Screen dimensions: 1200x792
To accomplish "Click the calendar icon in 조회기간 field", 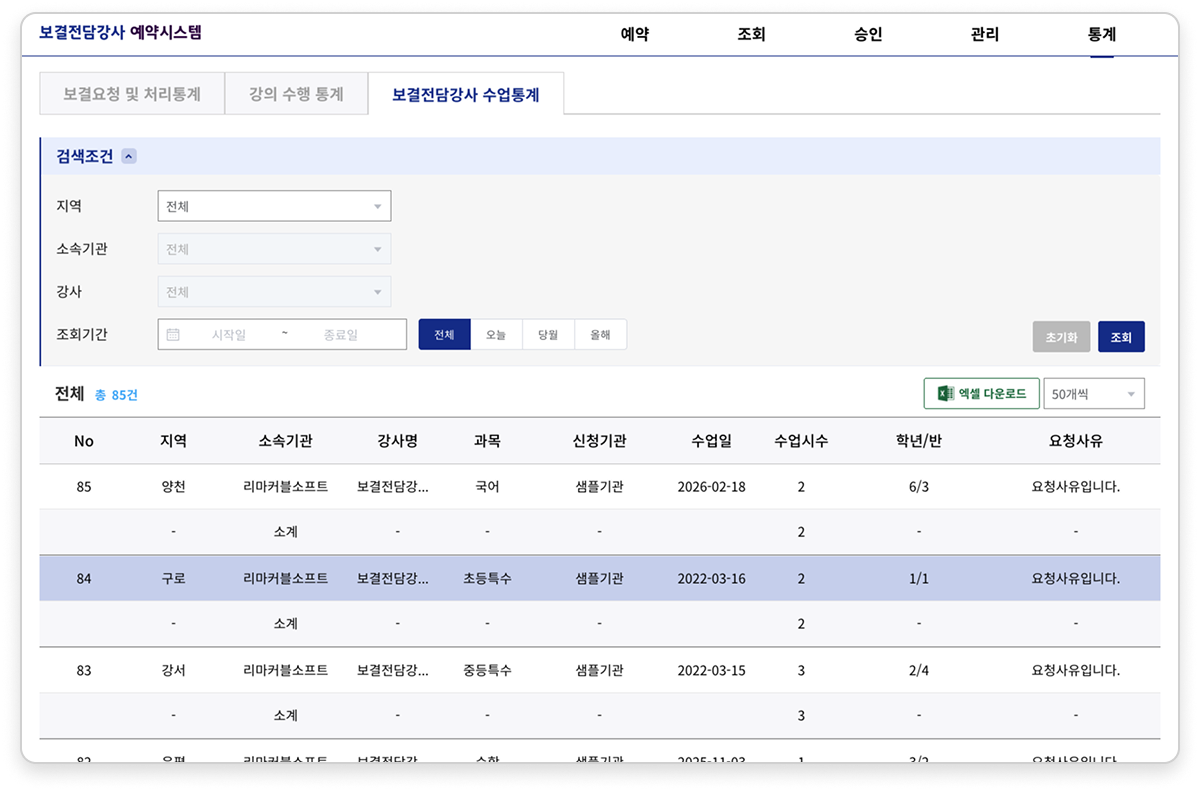I will click(x=173, y=335).
